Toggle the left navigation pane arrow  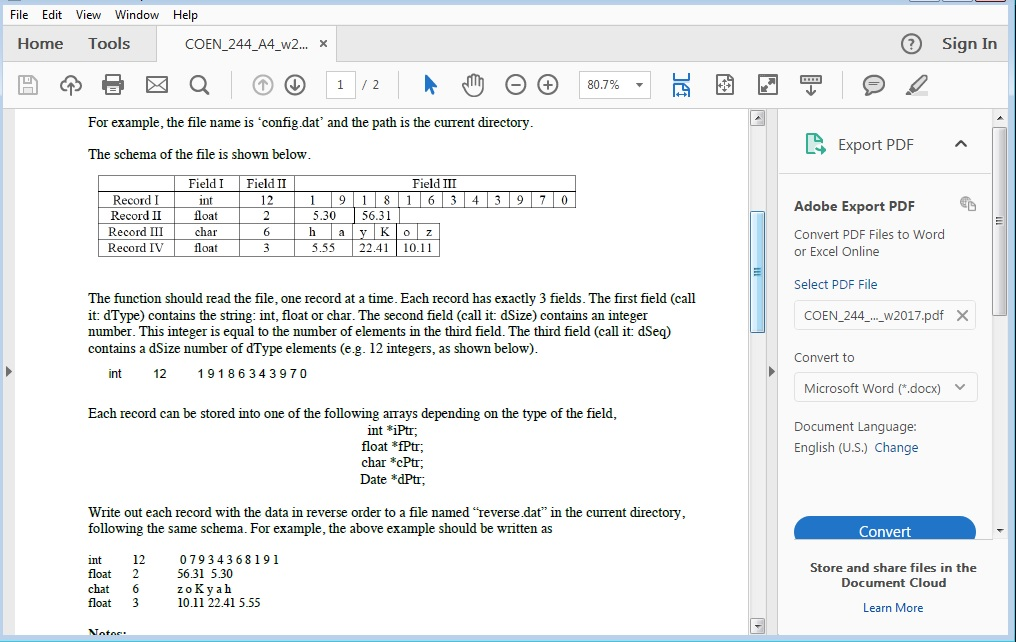(x=9, y=369)
